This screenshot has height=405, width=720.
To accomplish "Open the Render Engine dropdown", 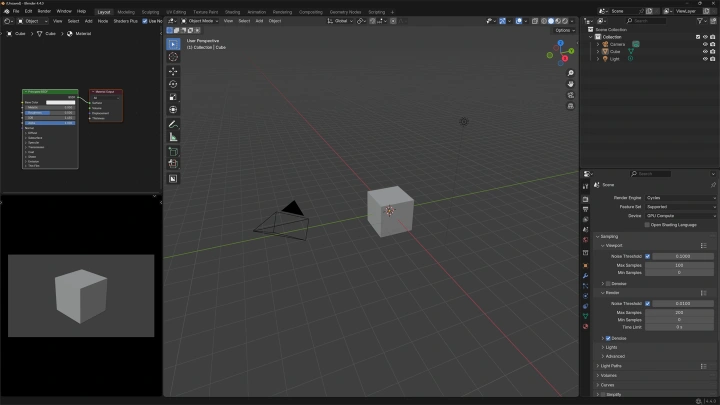I will (x=680, y=198).
